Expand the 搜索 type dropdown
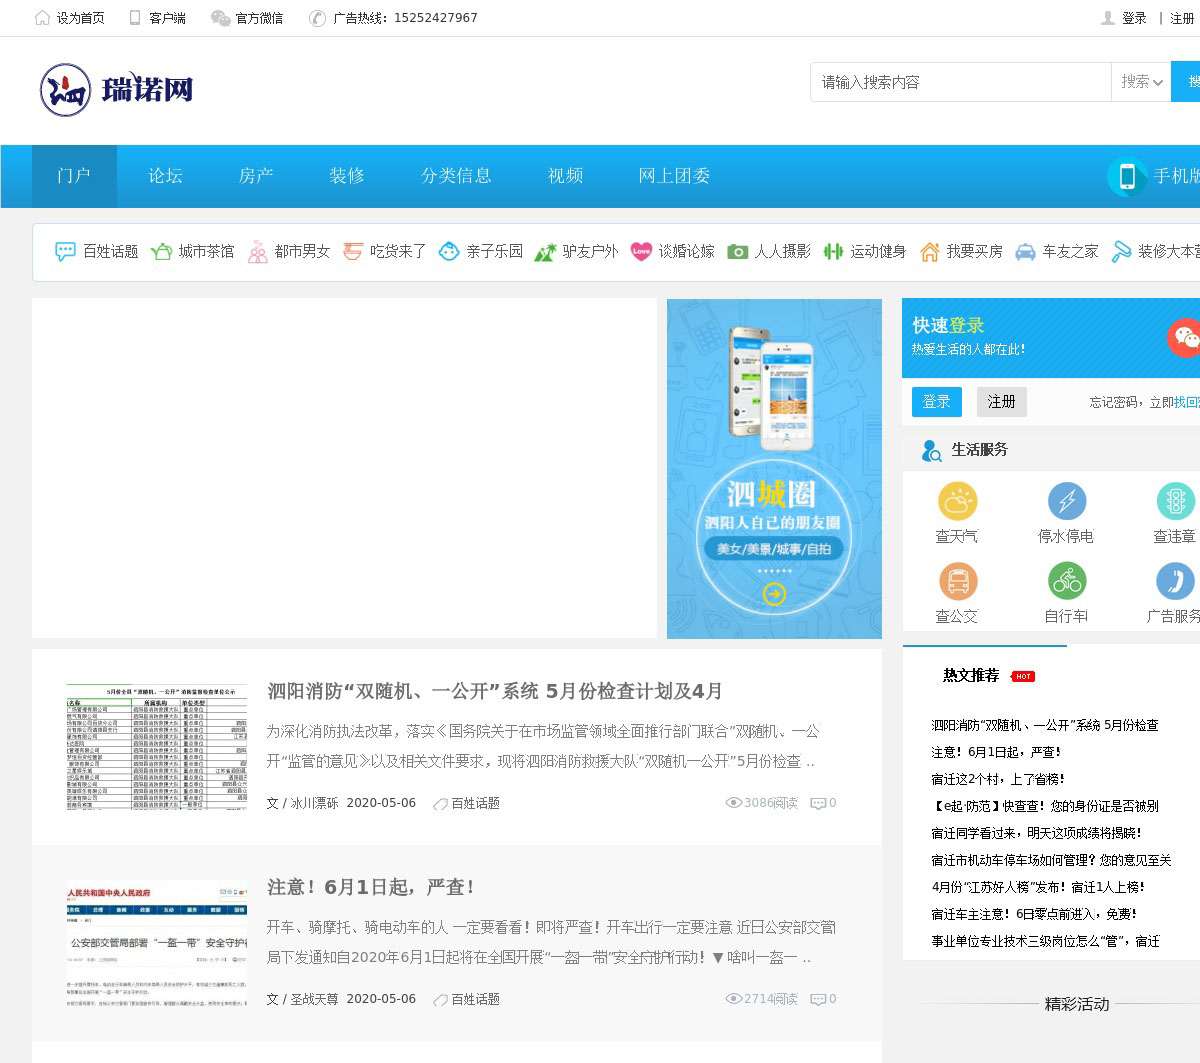 [1141, 82]
